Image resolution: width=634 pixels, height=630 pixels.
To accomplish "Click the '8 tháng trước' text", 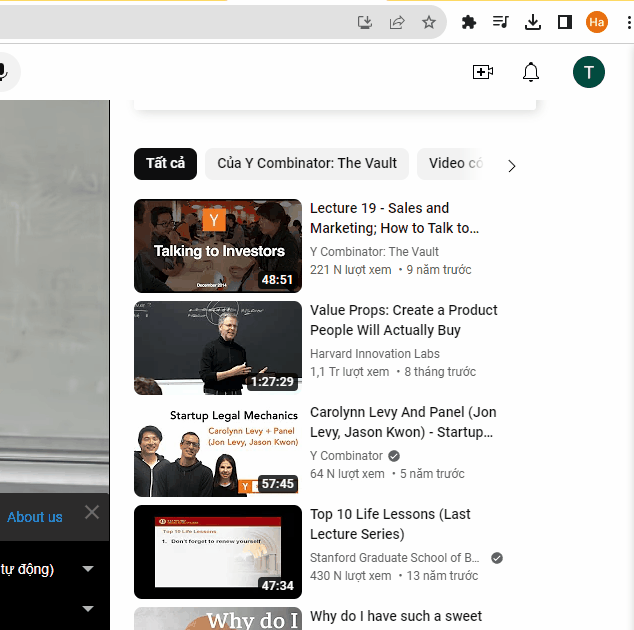I will click(x=440, y=372).
